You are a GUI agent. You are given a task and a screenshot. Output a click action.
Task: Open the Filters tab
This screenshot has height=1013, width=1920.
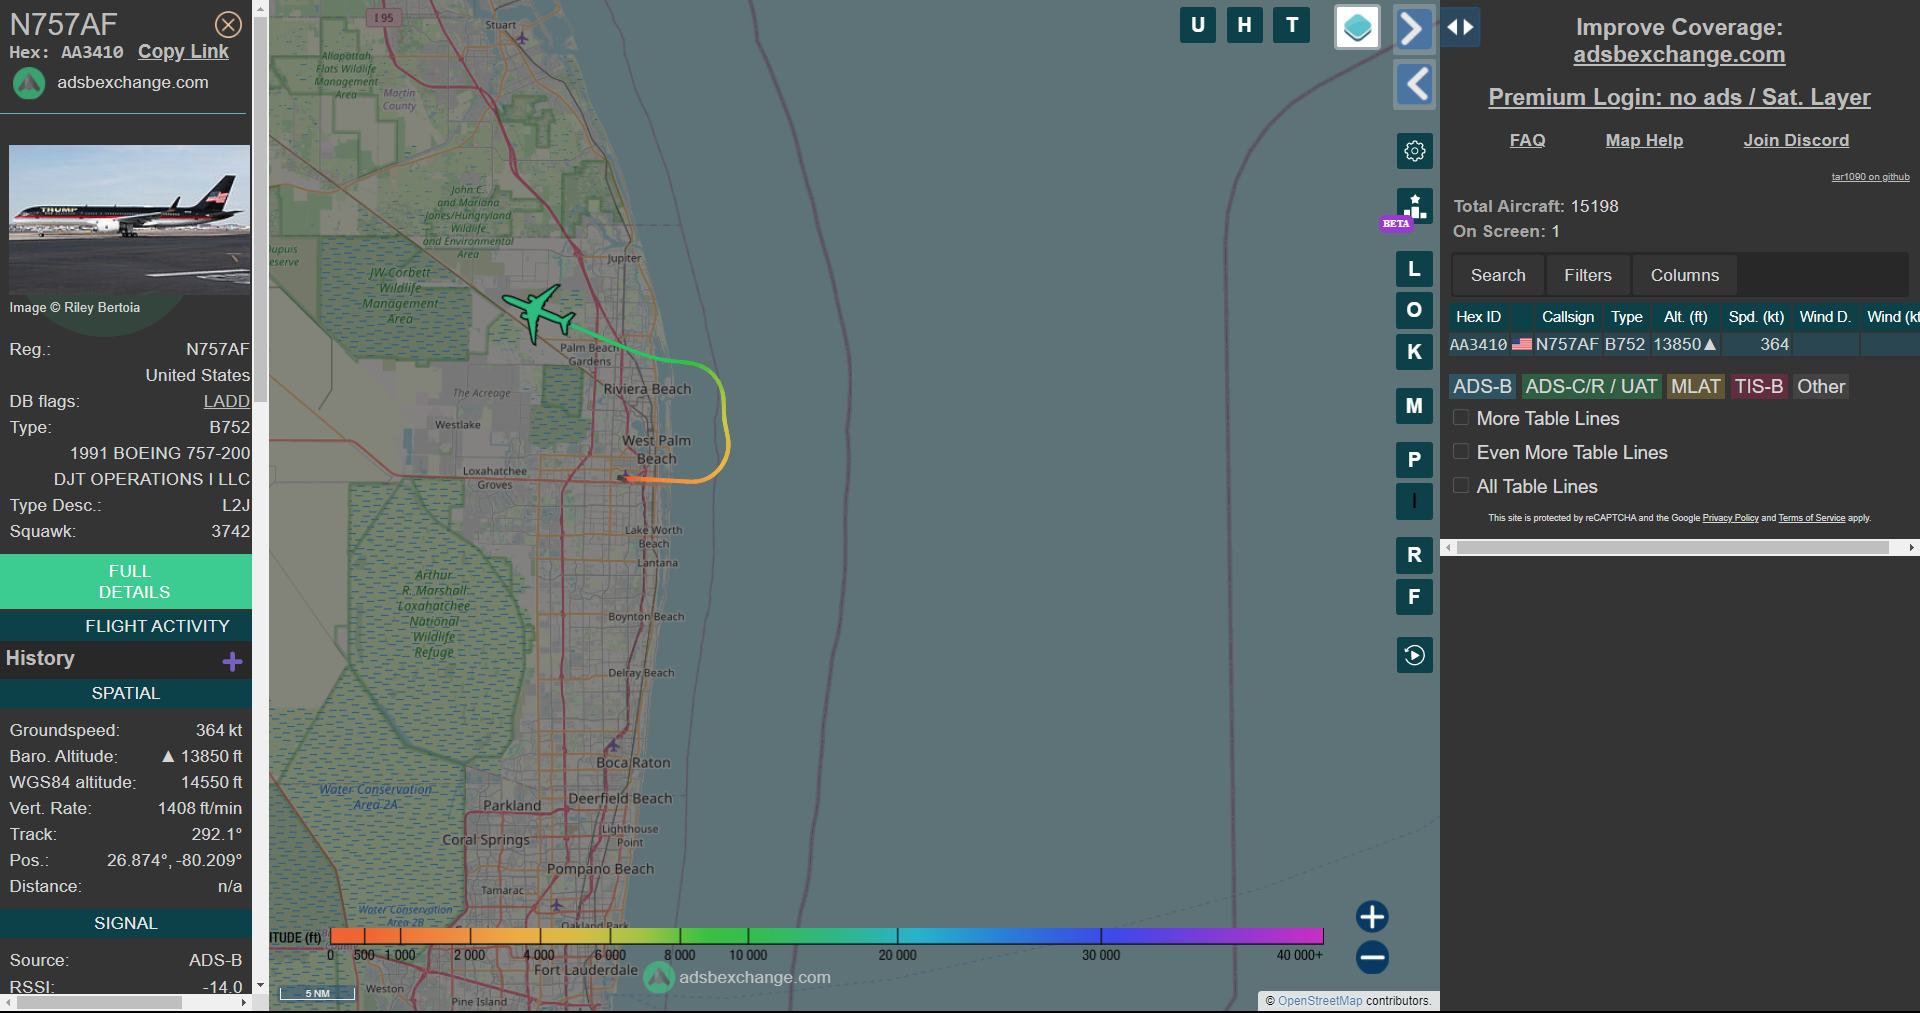click(x=1587, y=275)
